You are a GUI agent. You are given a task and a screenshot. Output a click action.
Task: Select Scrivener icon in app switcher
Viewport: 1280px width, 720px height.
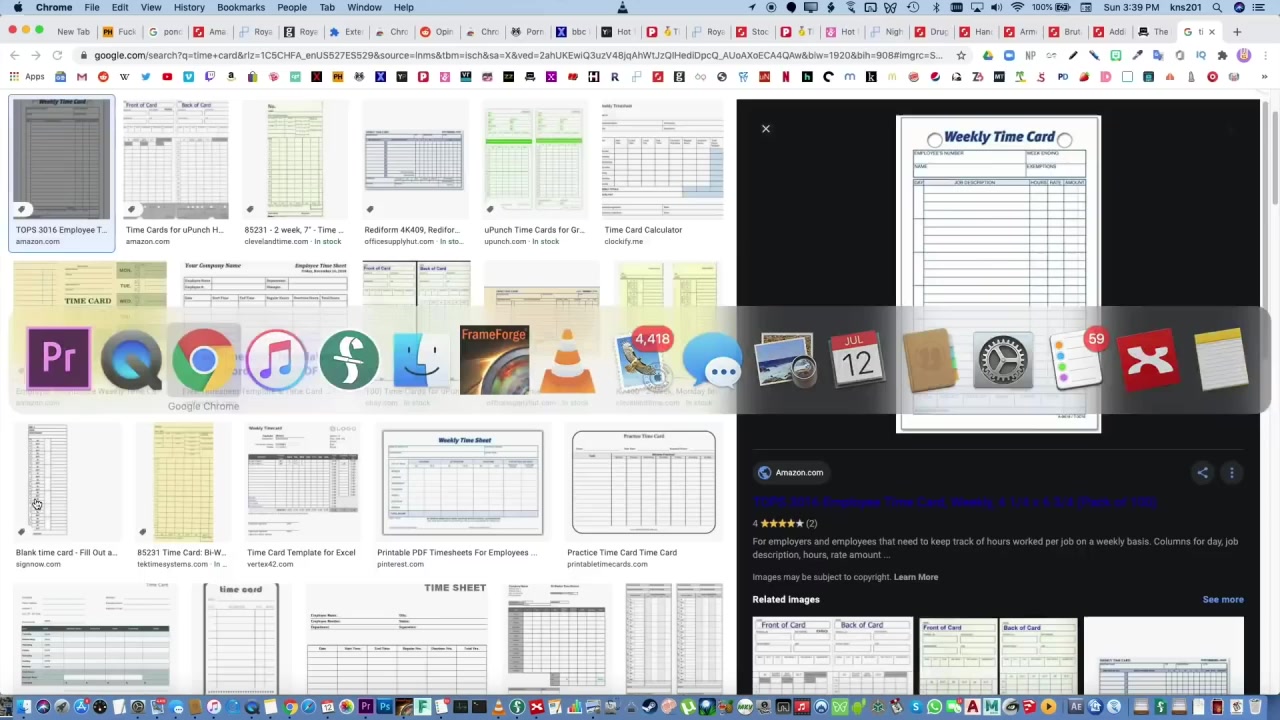pos(349,358)
